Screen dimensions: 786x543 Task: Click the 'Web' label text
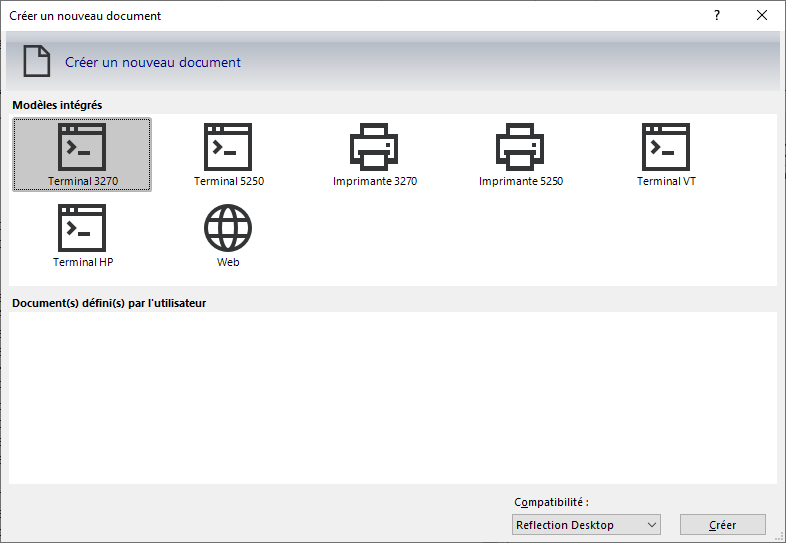(x=228, y=262)
